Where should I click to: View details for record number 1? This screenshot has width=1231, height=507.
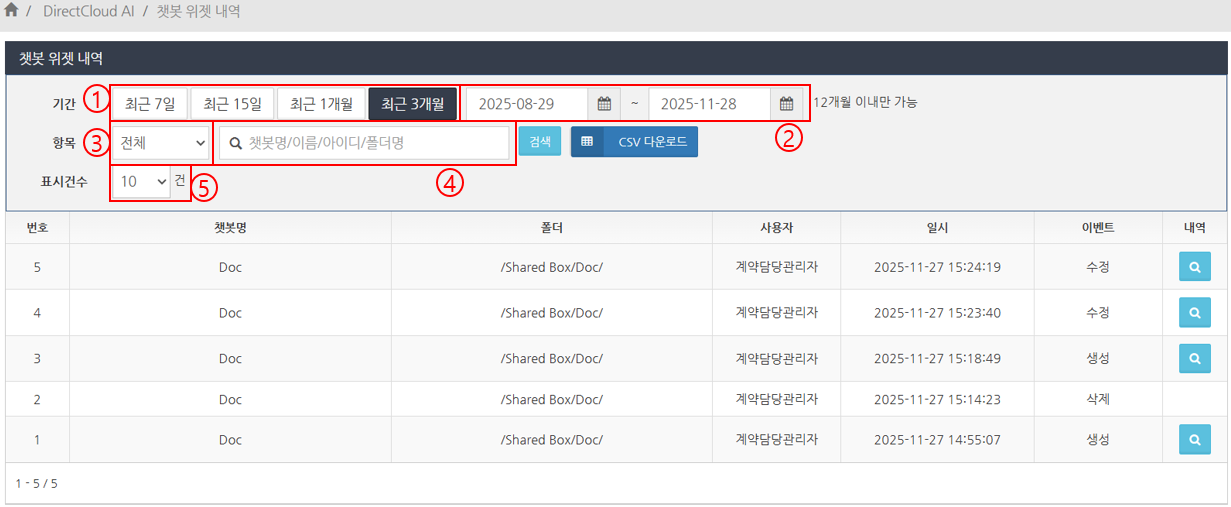[x=1194, y=439]
